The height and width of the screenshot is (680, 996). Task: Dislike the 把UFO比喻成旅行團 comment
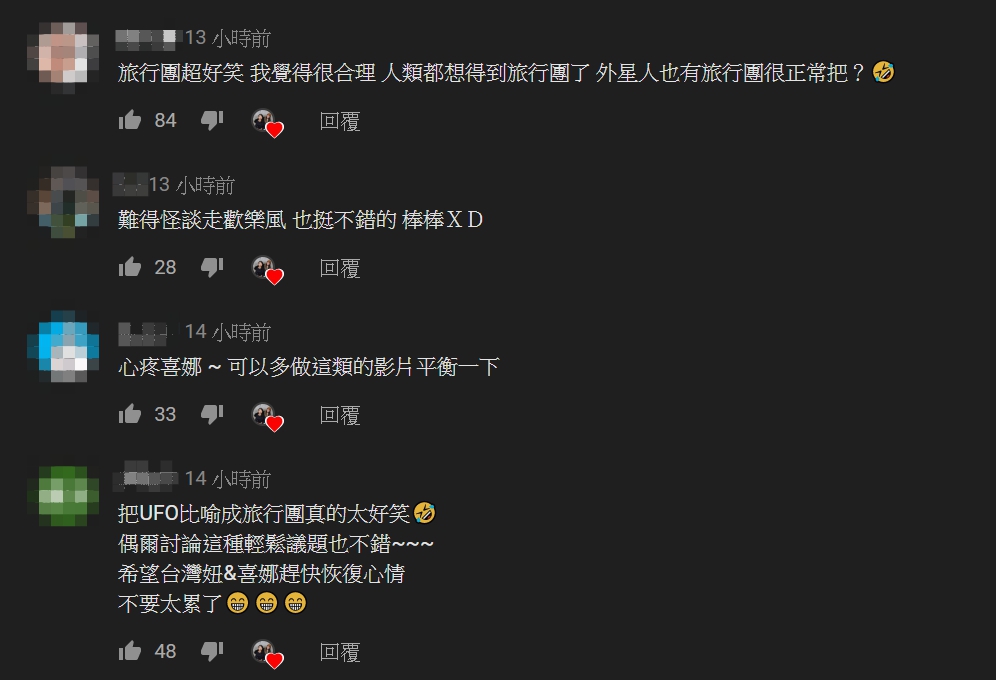(212, 651)
